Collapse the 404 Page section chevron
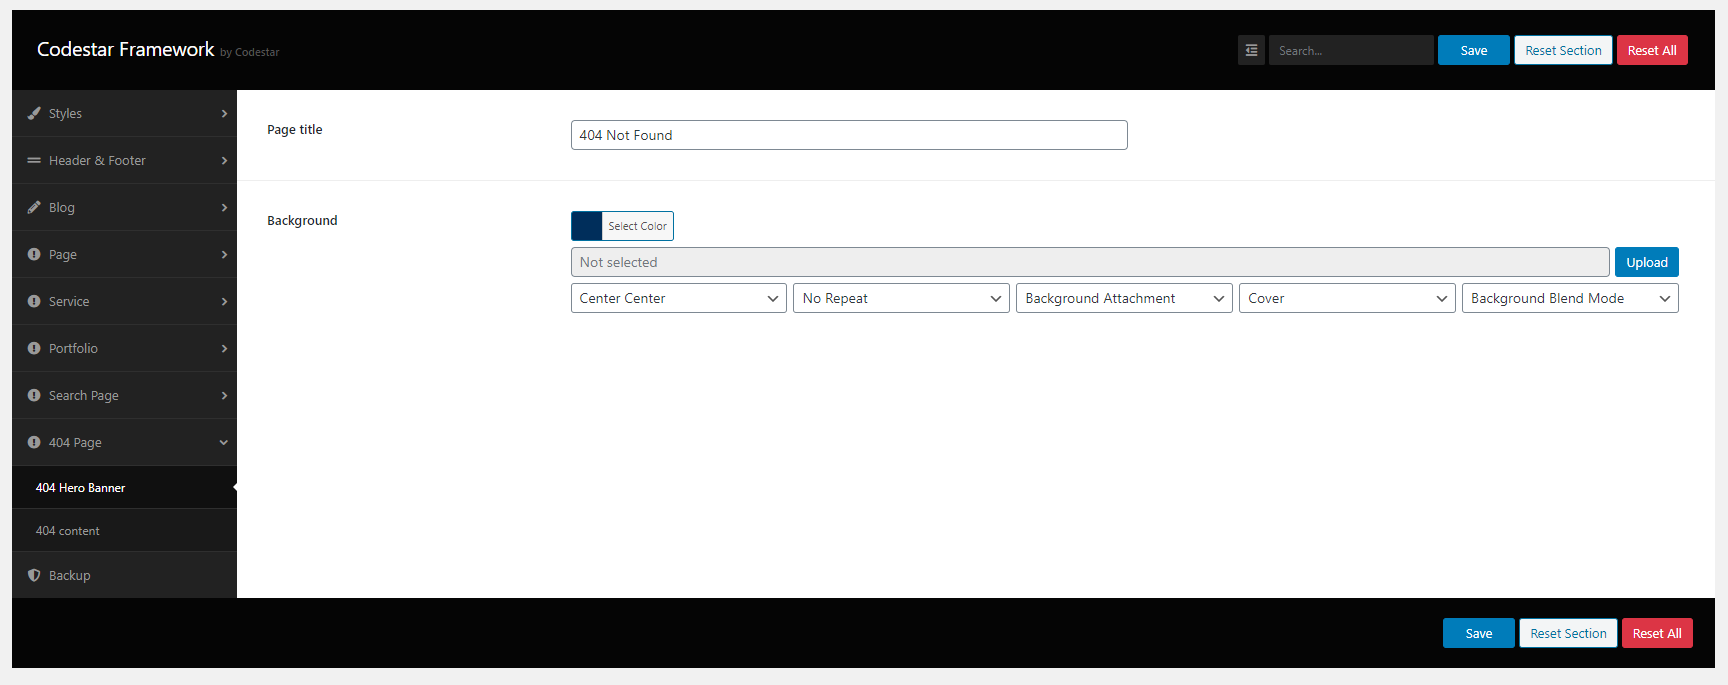Screen dimensions: 1728x685 [x=223, y=442]
